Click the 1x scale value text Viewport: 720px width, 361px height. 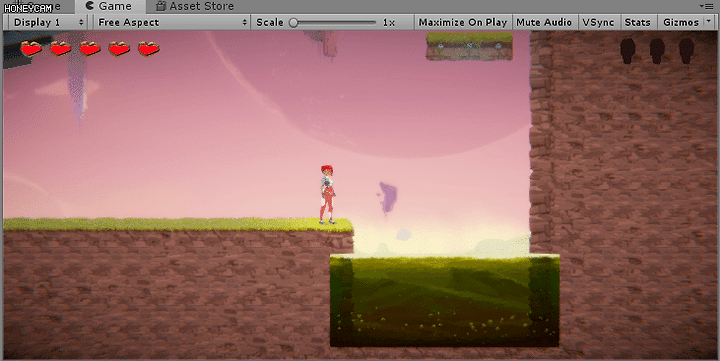pyautogui.click(x=388, y=23)
